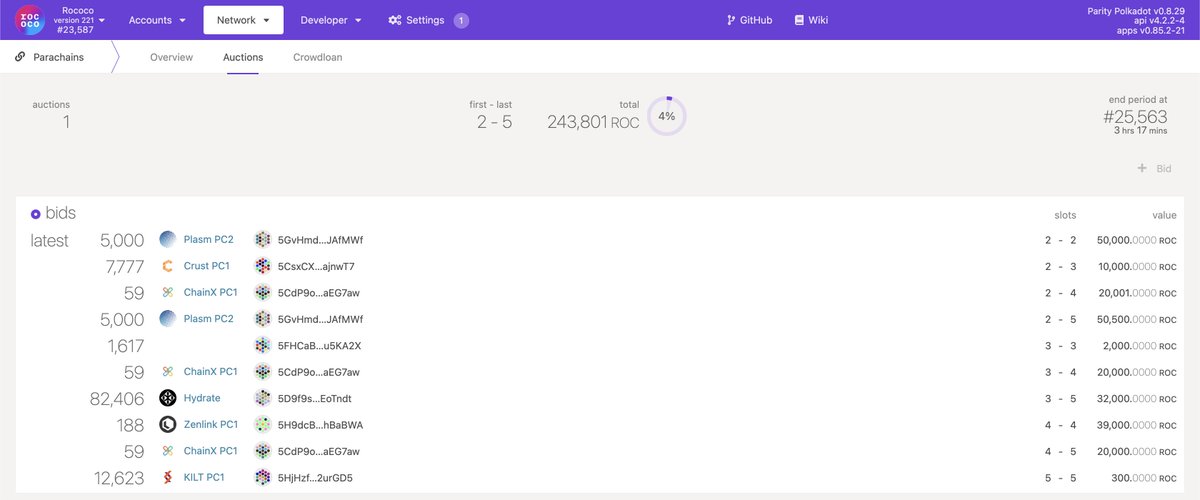1200x500 pixels.
Task: Open the Wiki link
Action: [811, 20]
